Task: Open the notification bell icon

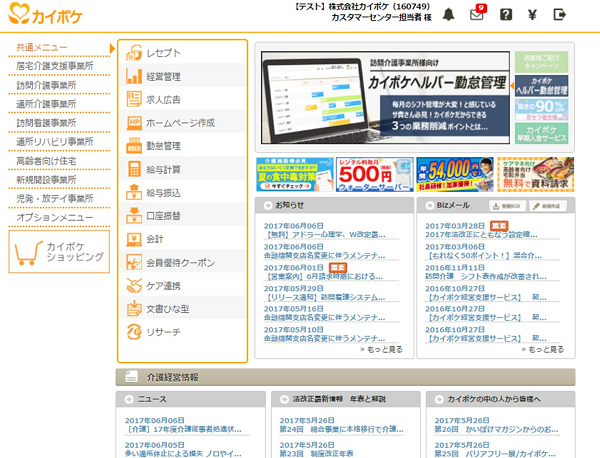Action: point(448,15)
